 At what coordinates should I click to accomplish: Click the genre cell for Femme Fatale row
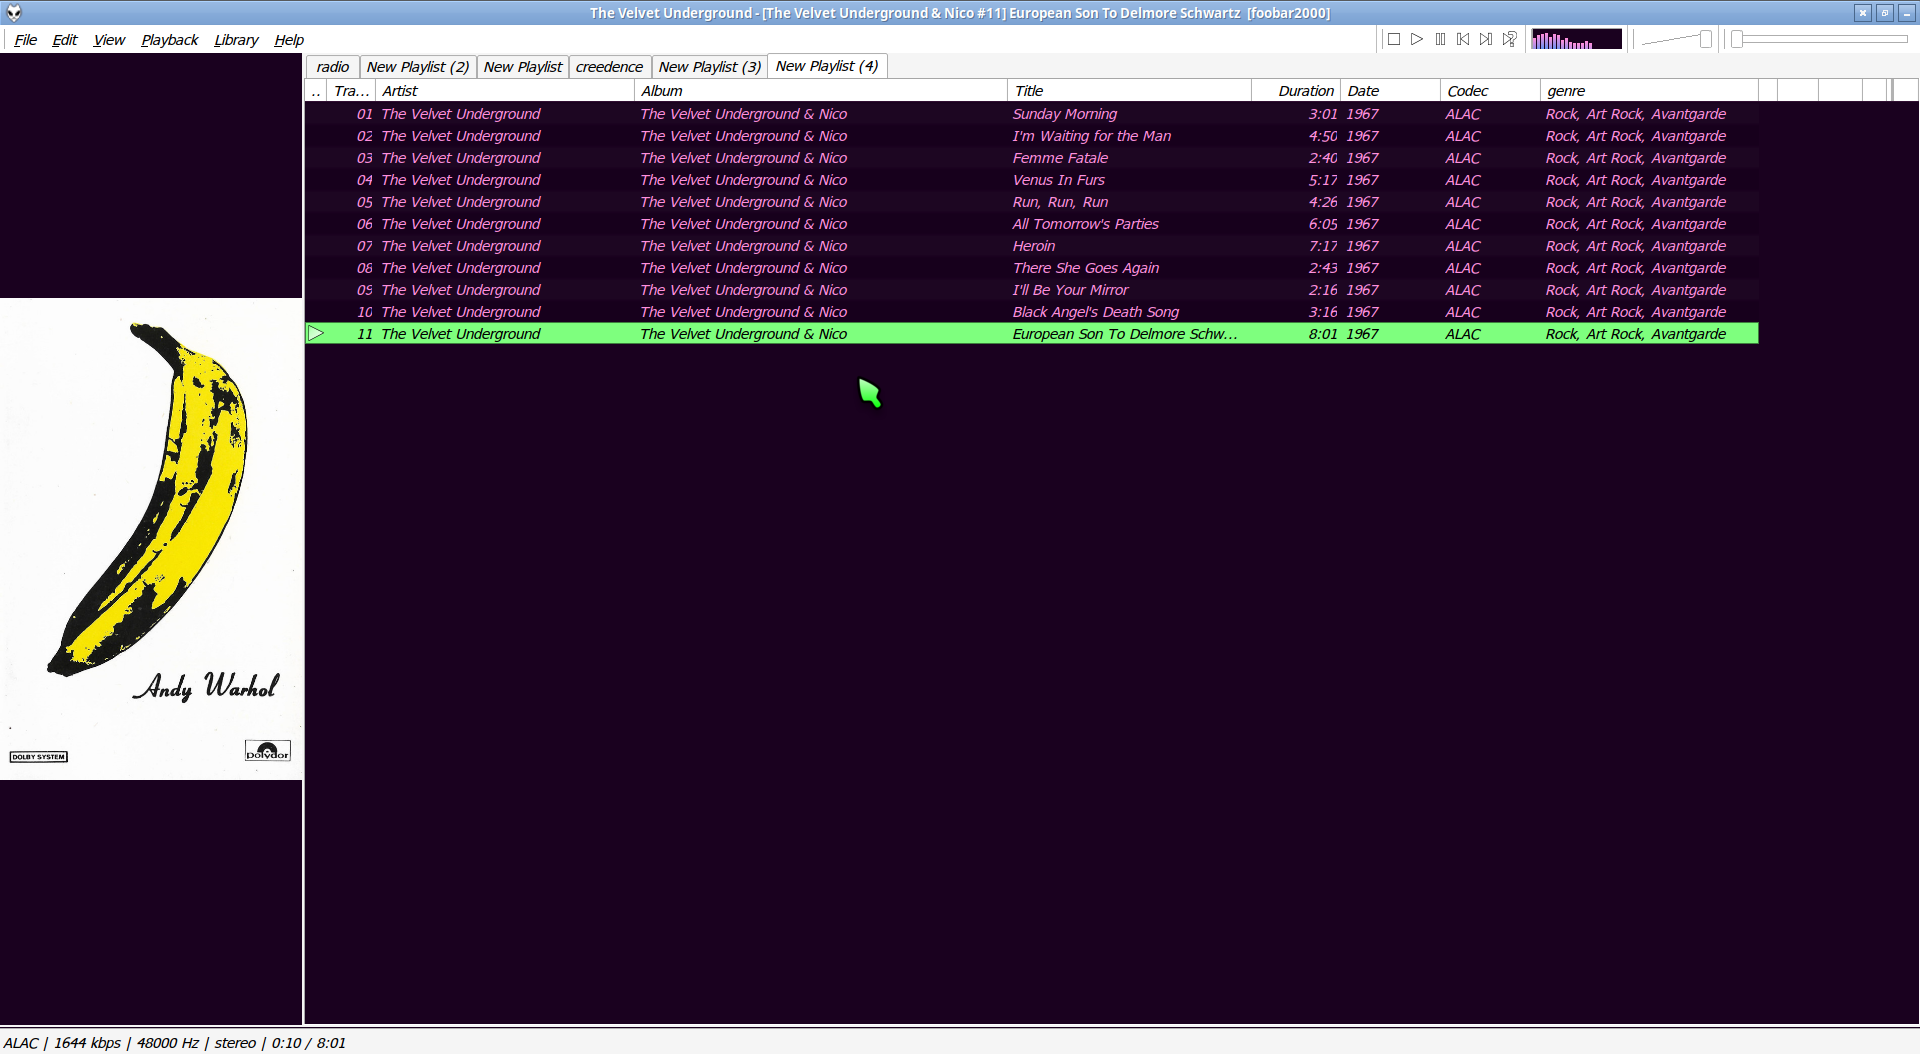(x=1635, y=158)
